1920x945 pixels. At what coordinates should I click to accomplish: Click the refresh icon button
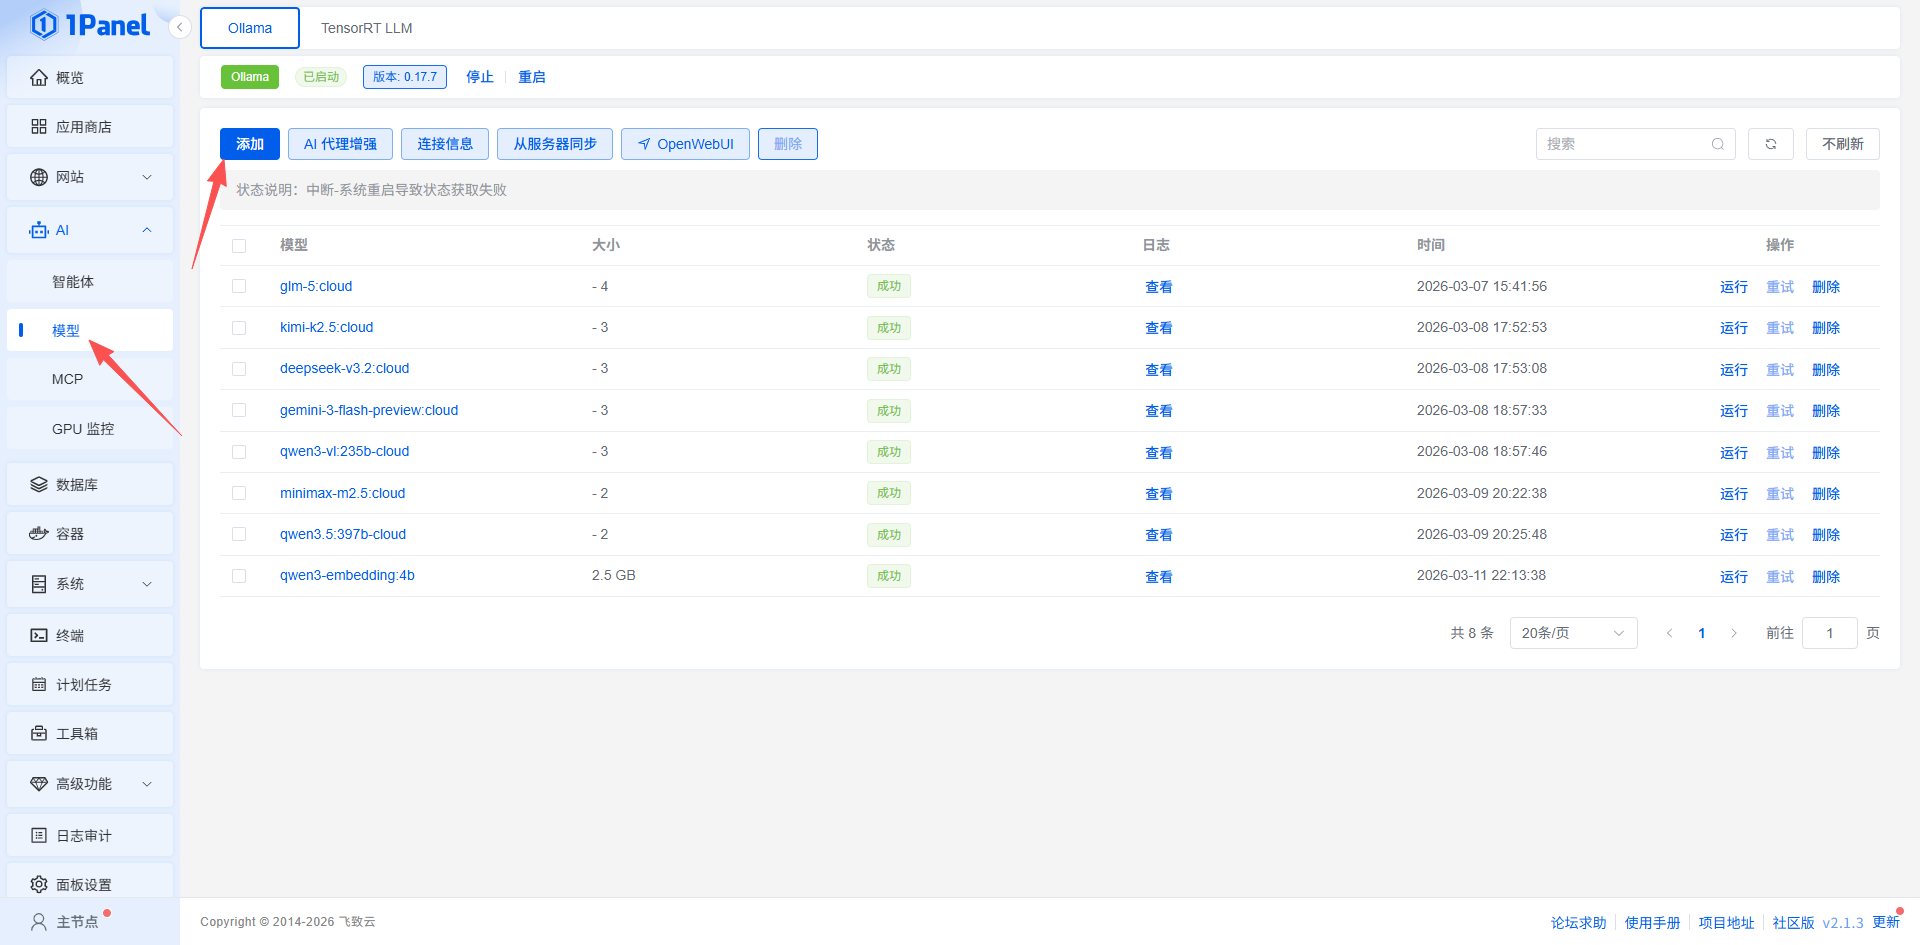tap(1771, 144)
